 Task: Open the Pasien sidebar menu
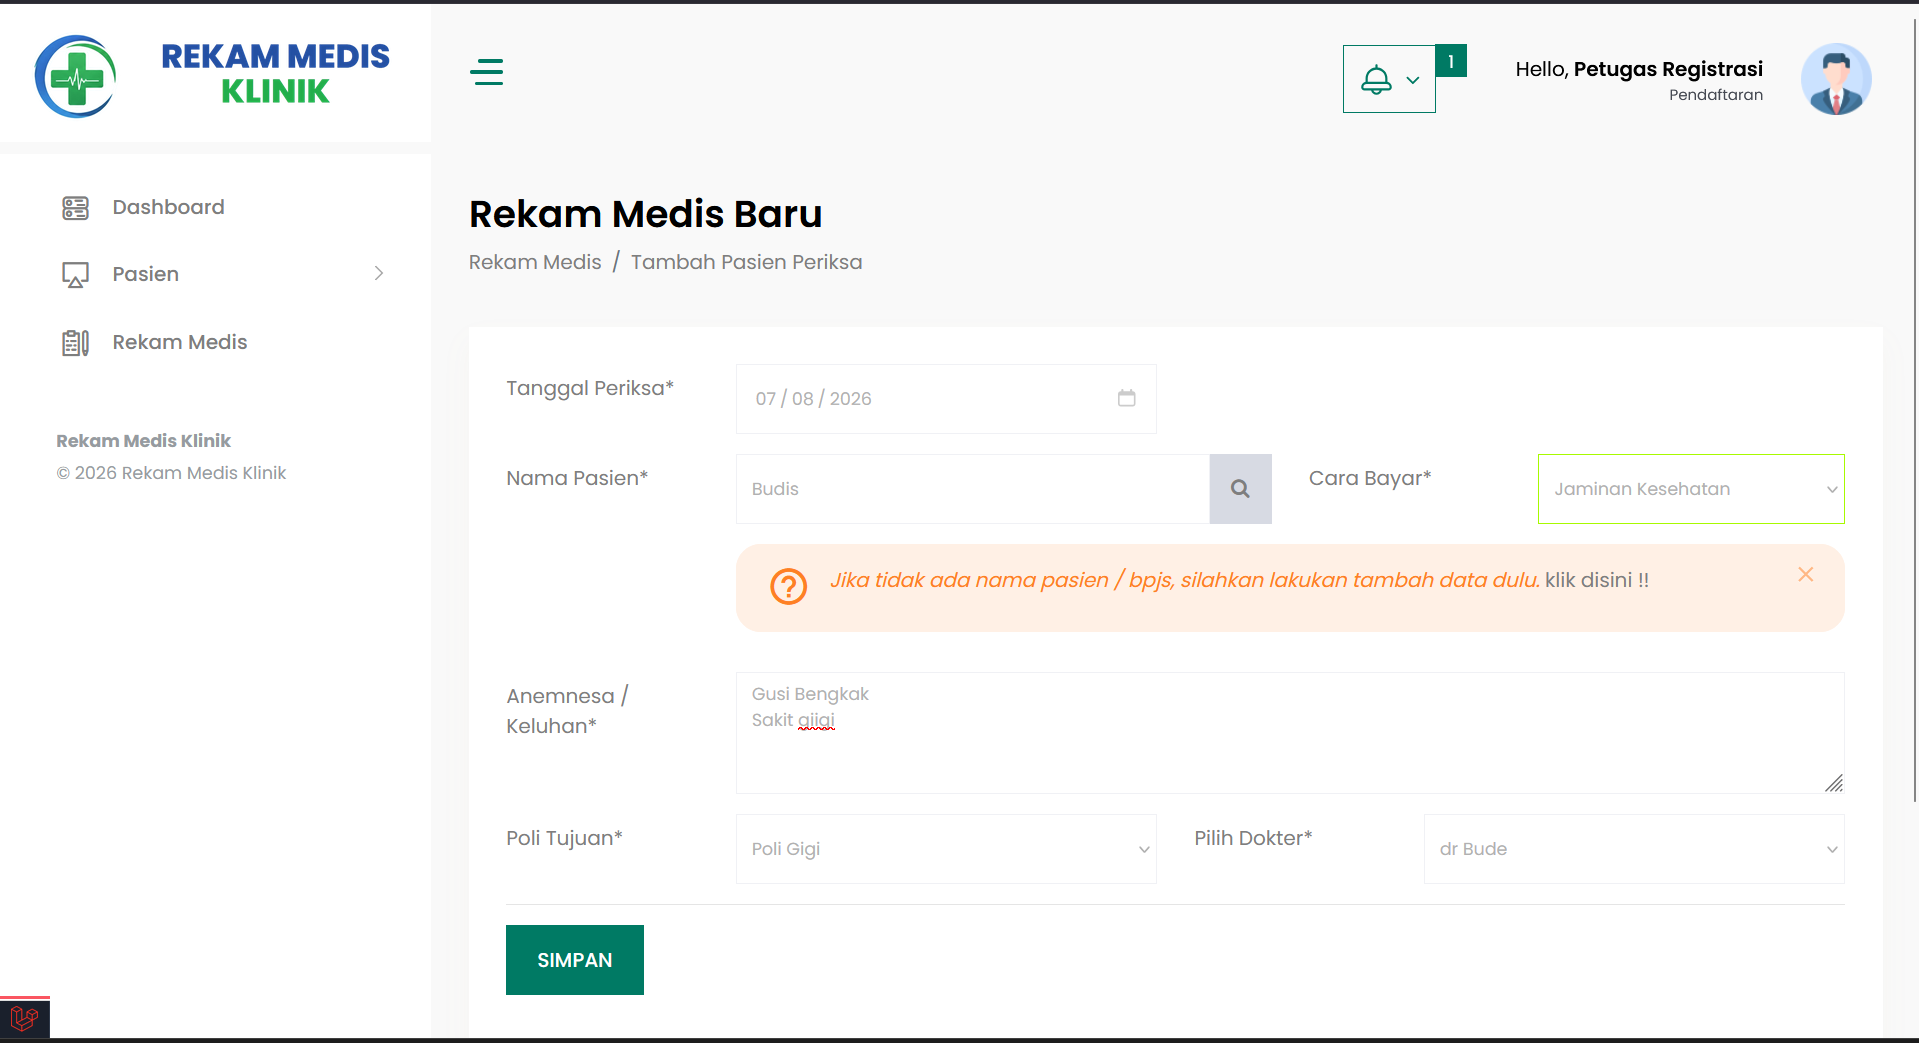click(x=145, y=274)
